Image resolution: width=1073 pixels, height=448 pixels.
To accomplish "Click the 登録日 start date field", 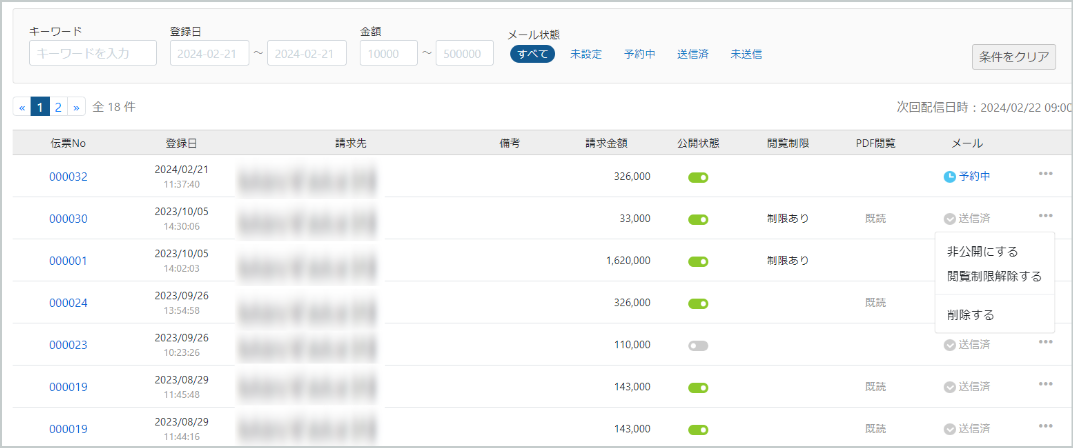I will [x=209, y=53].
